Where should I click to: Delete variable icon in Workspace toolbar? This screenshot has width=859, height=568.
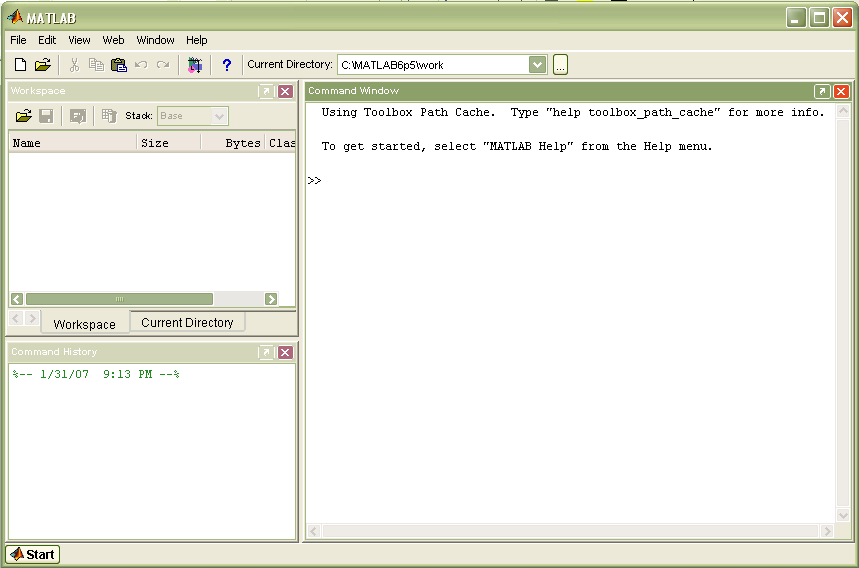point(109,116)
